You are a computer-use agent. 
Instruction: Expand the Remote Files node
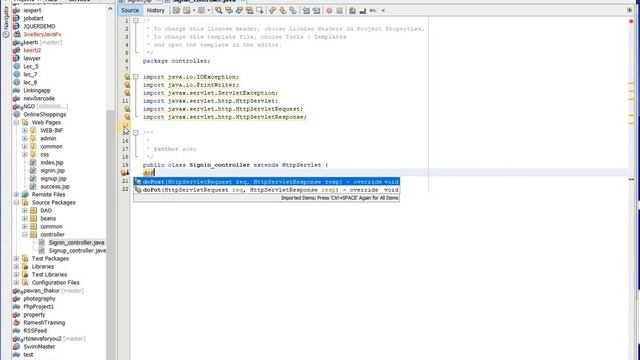(x=16, y=195)
